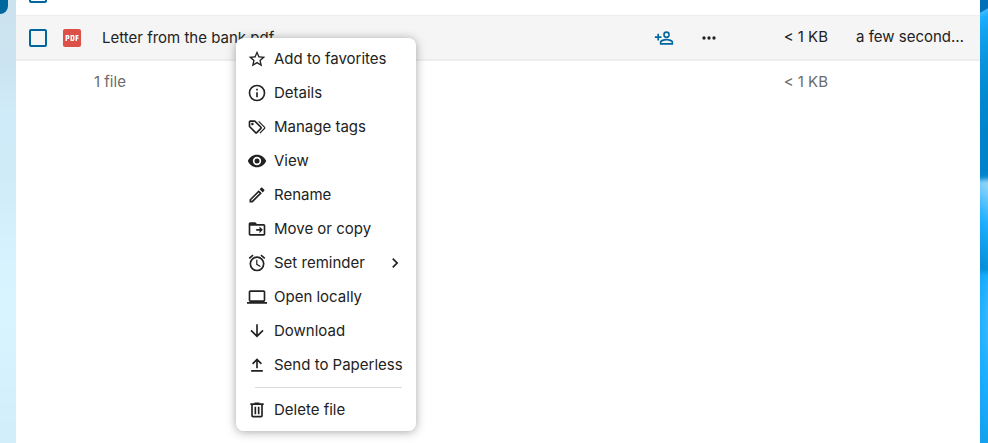This screenshot has height=443, width=988.
Task: Click the file size < 1 KB in the file row
Action: (805, 37)
